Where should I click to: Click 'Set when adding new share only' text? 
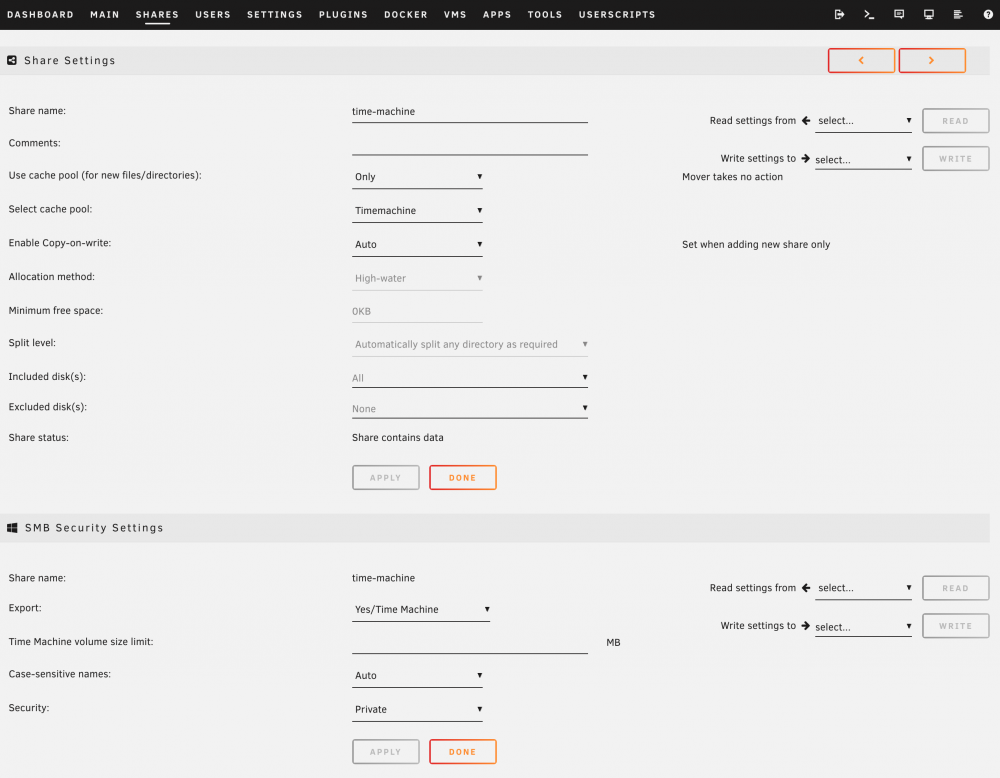756,244
